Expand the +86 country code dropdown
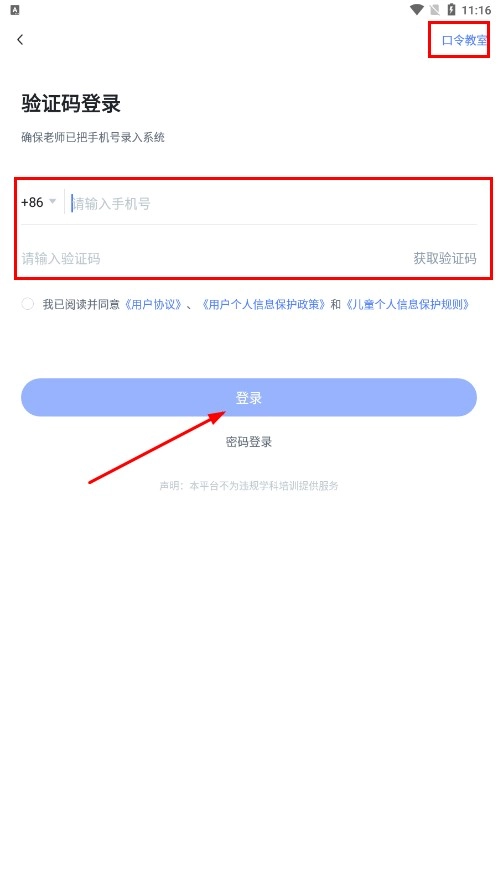This screenshot has height=885, width=498. (x=38, y=202)
